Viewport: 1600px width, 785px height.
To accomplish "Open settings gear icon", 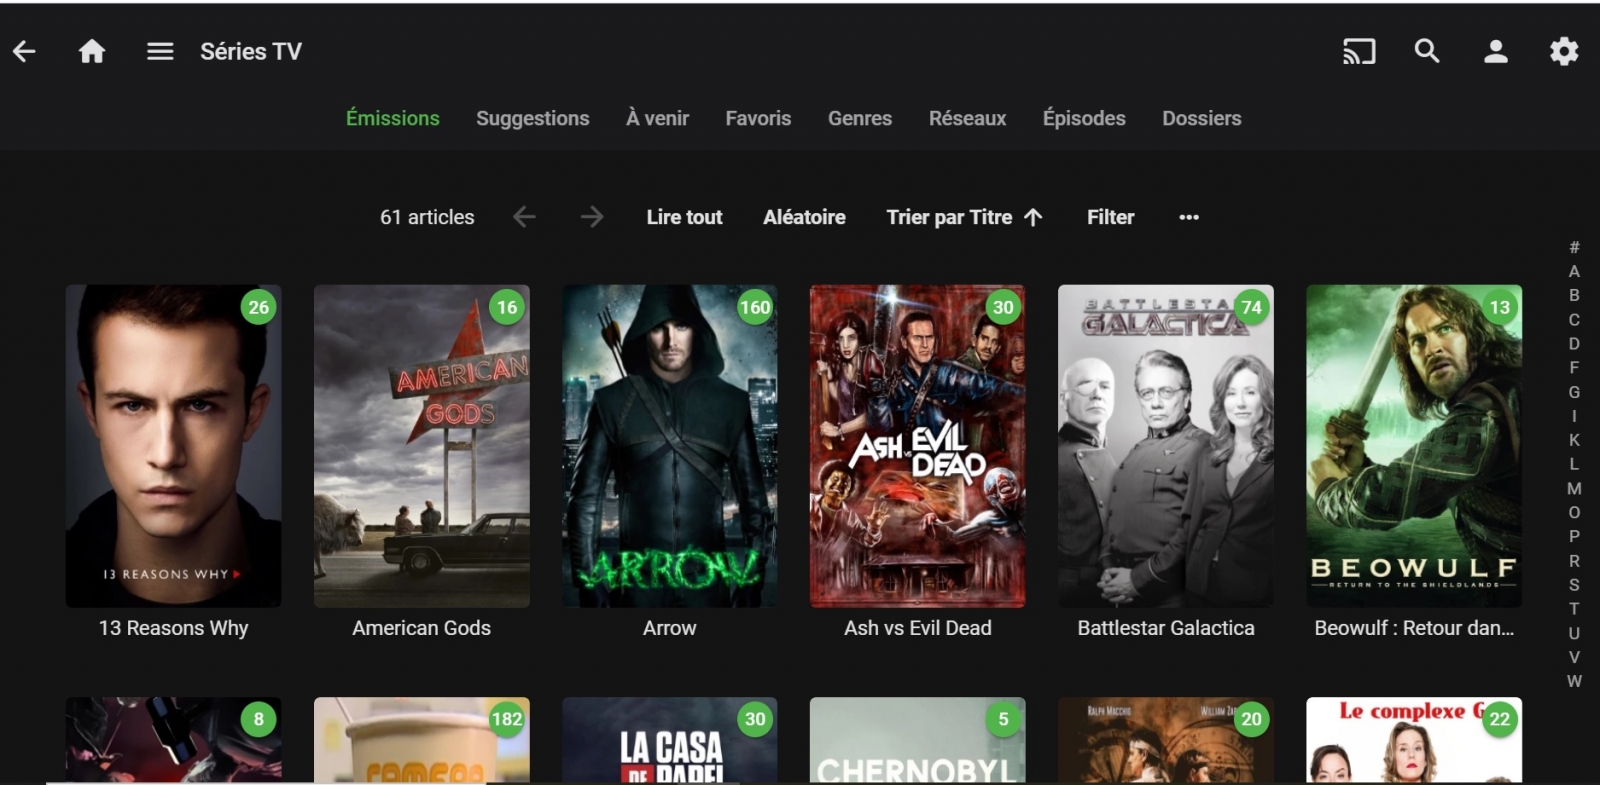I will point(1564,51).
